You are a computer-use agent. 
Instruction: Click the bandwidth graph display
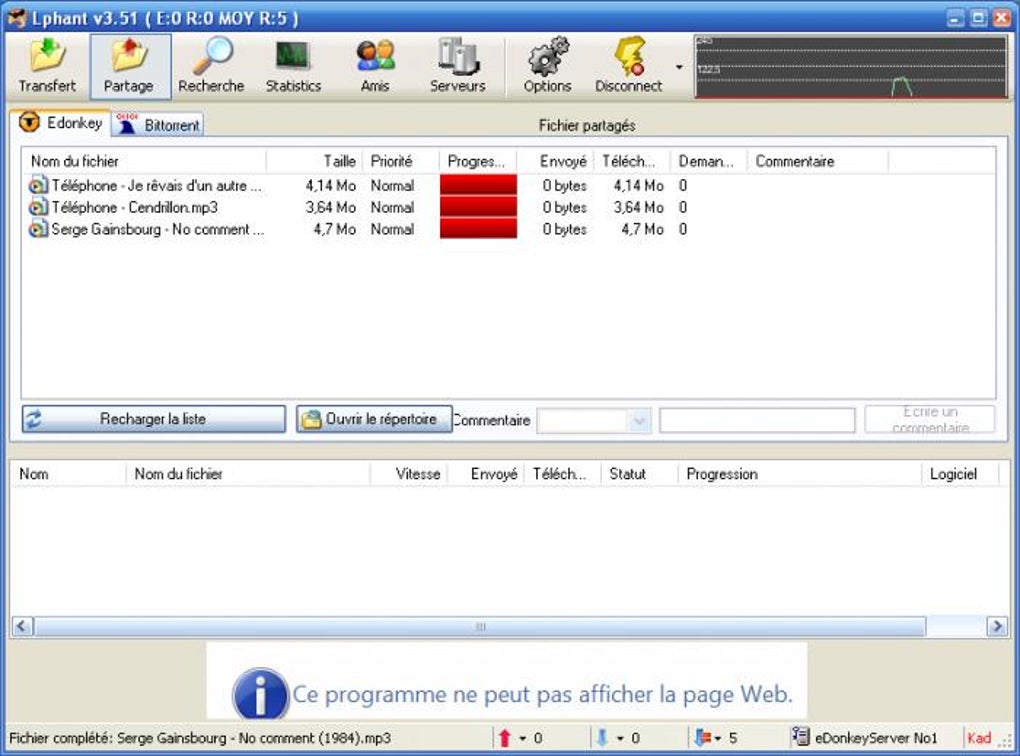(852, 68)
